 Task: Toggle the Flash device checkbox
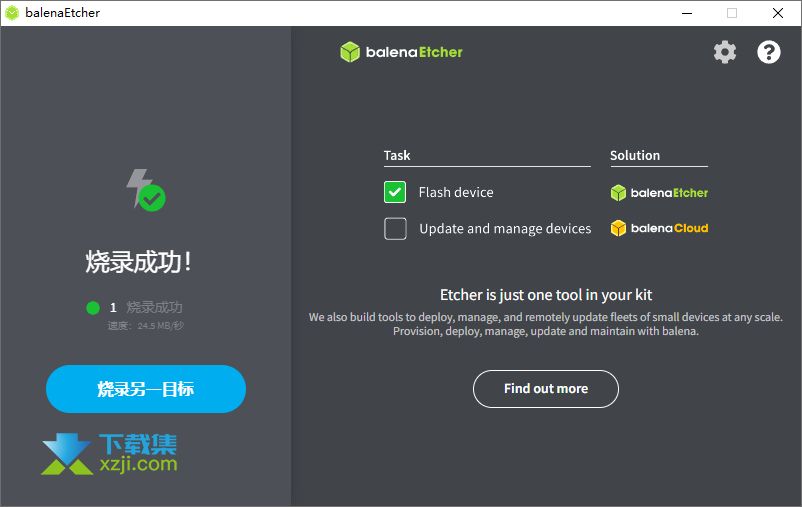[x=395, y=192]
